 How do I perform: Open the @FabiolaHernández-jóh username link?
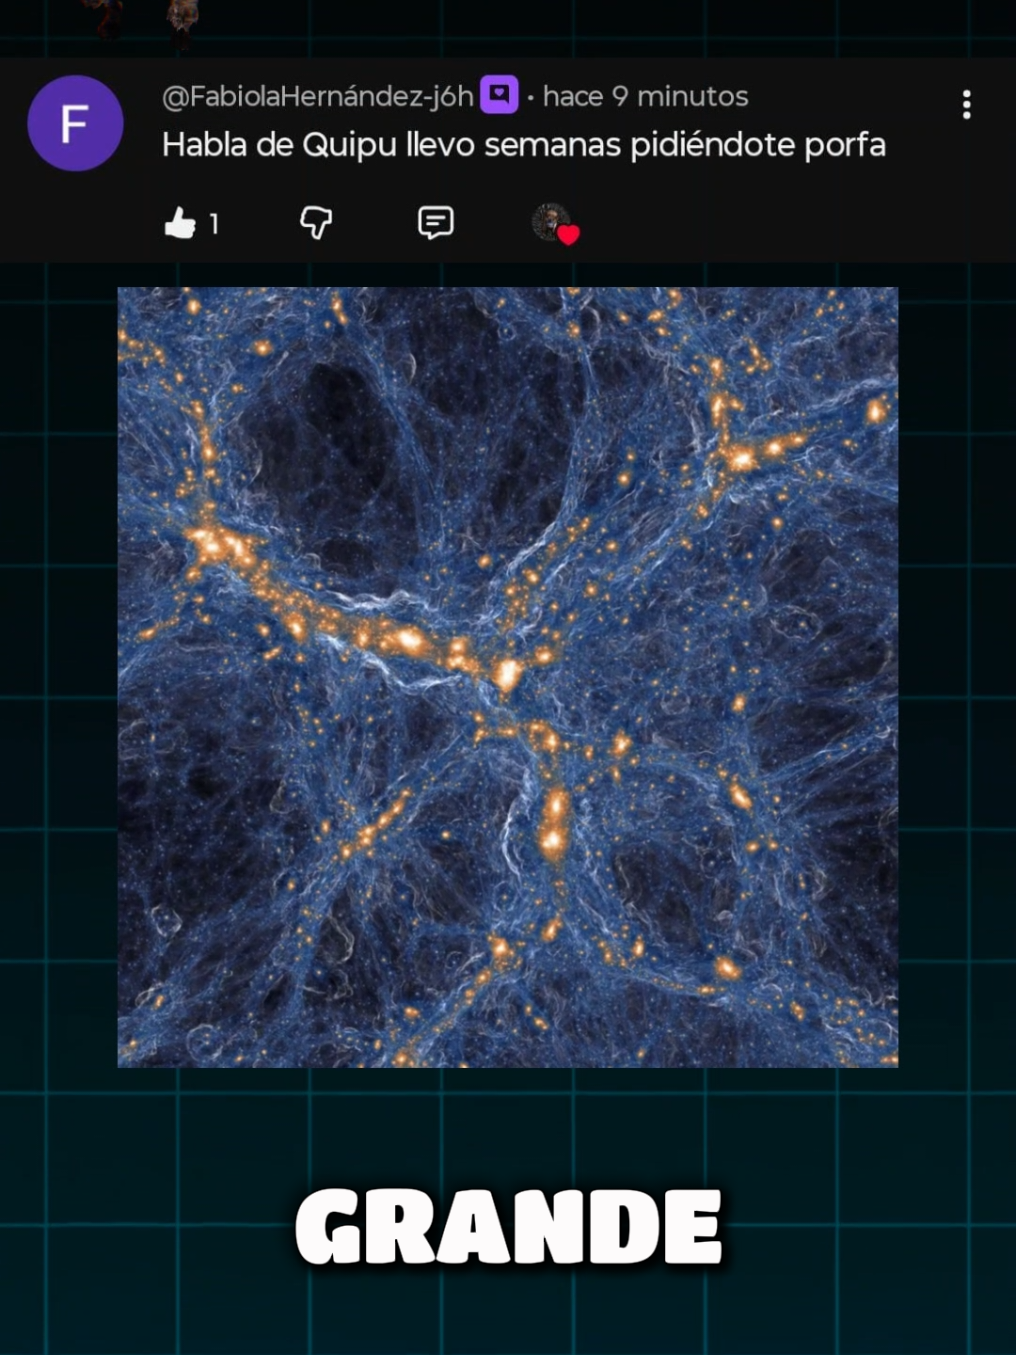[x=317, y=97]
